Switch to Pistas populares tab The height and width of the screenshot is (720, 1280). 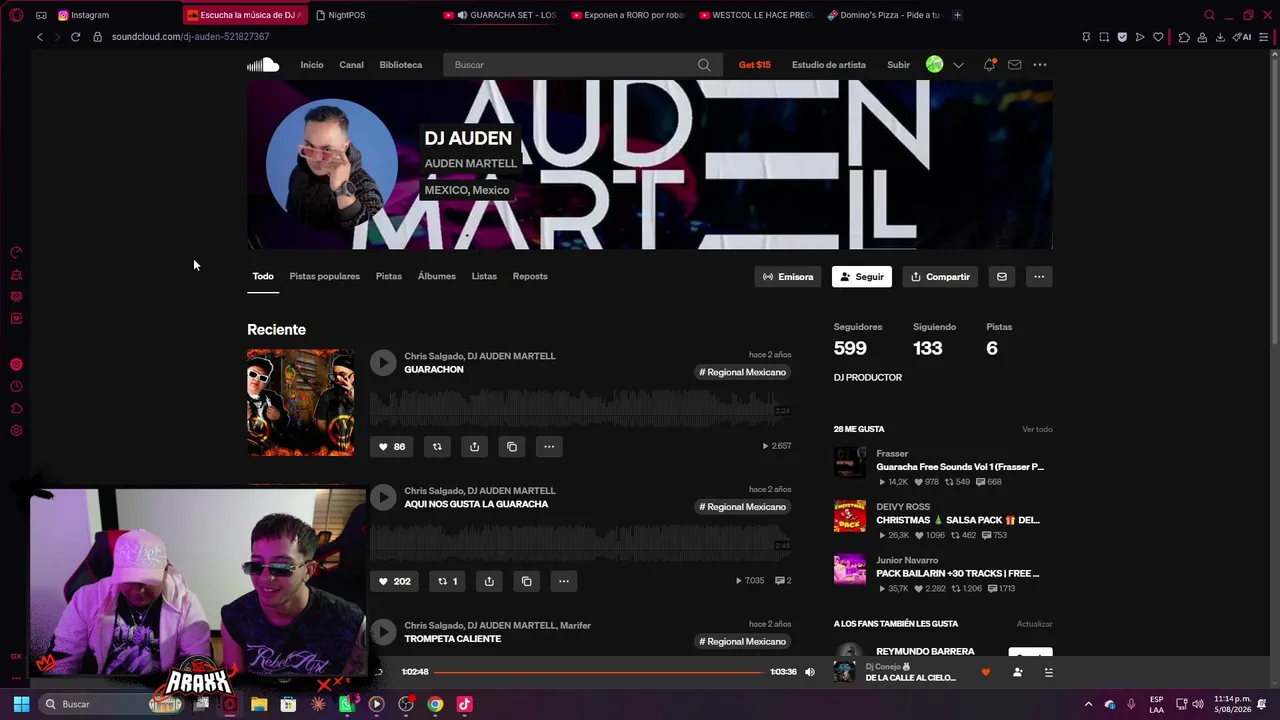(324, 276)
